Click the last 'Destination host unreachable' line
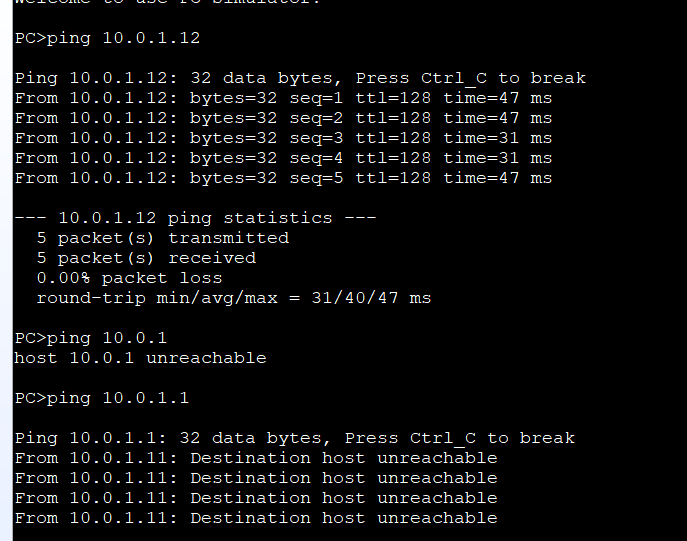 coord(255,518)
